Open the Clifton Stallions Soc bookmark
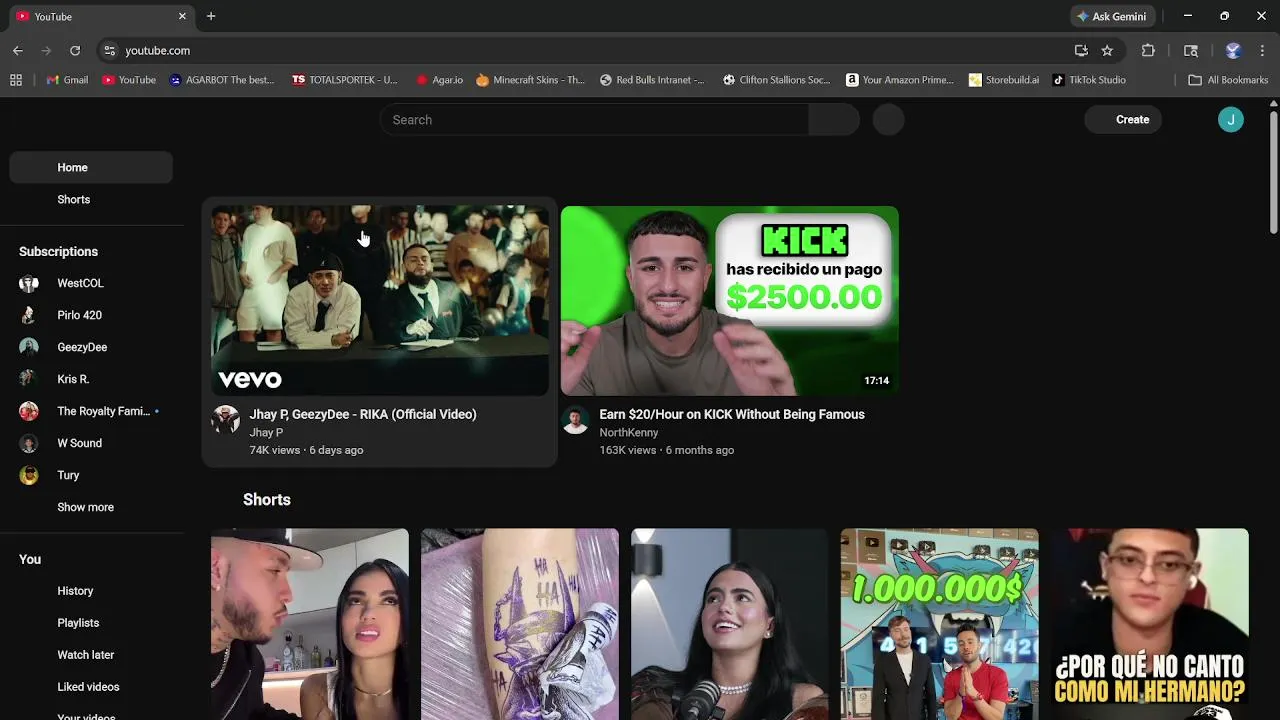This screenshot has height=720, width=1280. click(778, 80)
